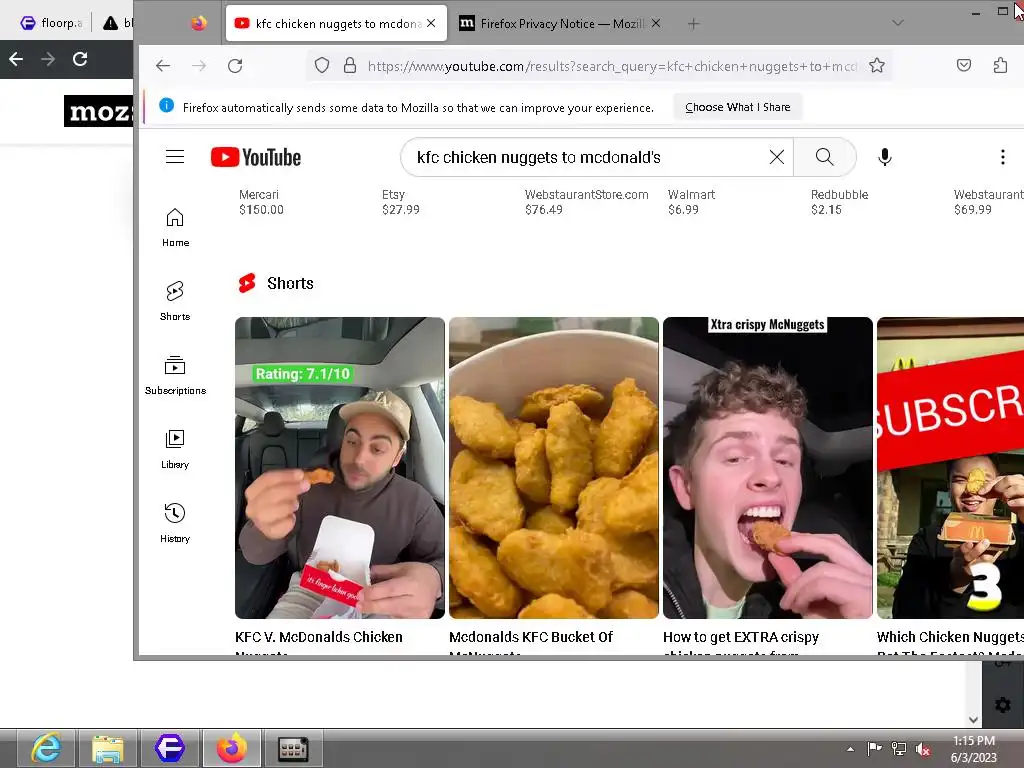The image size is (1024, 768).
Task: Open YouTube settings three-dot menu
Action: click(1002, 157)
